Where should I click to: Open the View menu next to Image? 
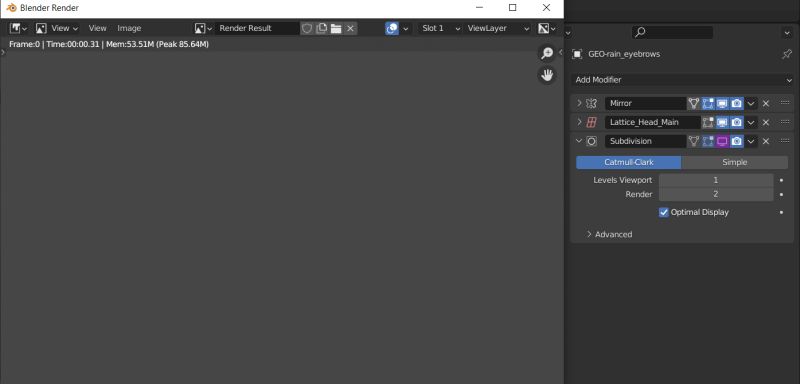(x=97, y=29)
